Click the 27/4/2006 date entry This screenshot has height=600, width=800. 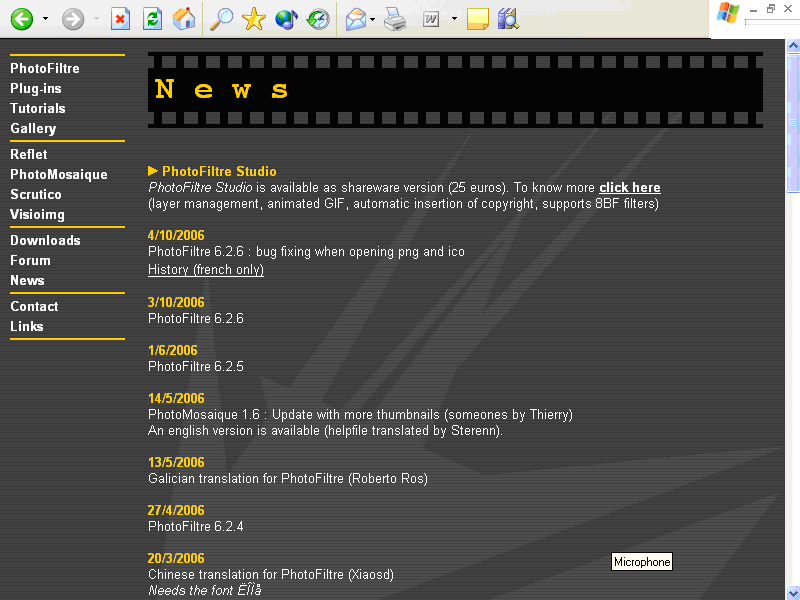pos(176,510)
